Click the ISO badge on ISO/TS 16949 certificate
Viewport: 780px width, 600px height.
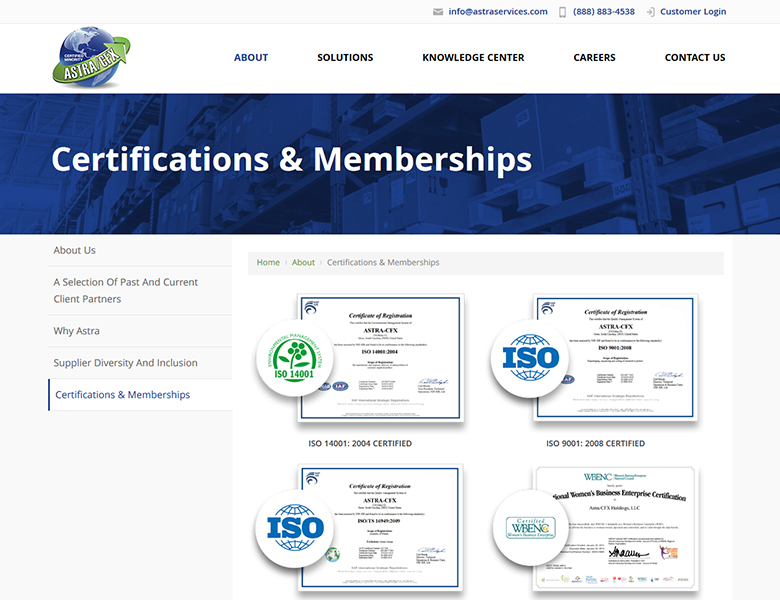click(x=294, y=528)
